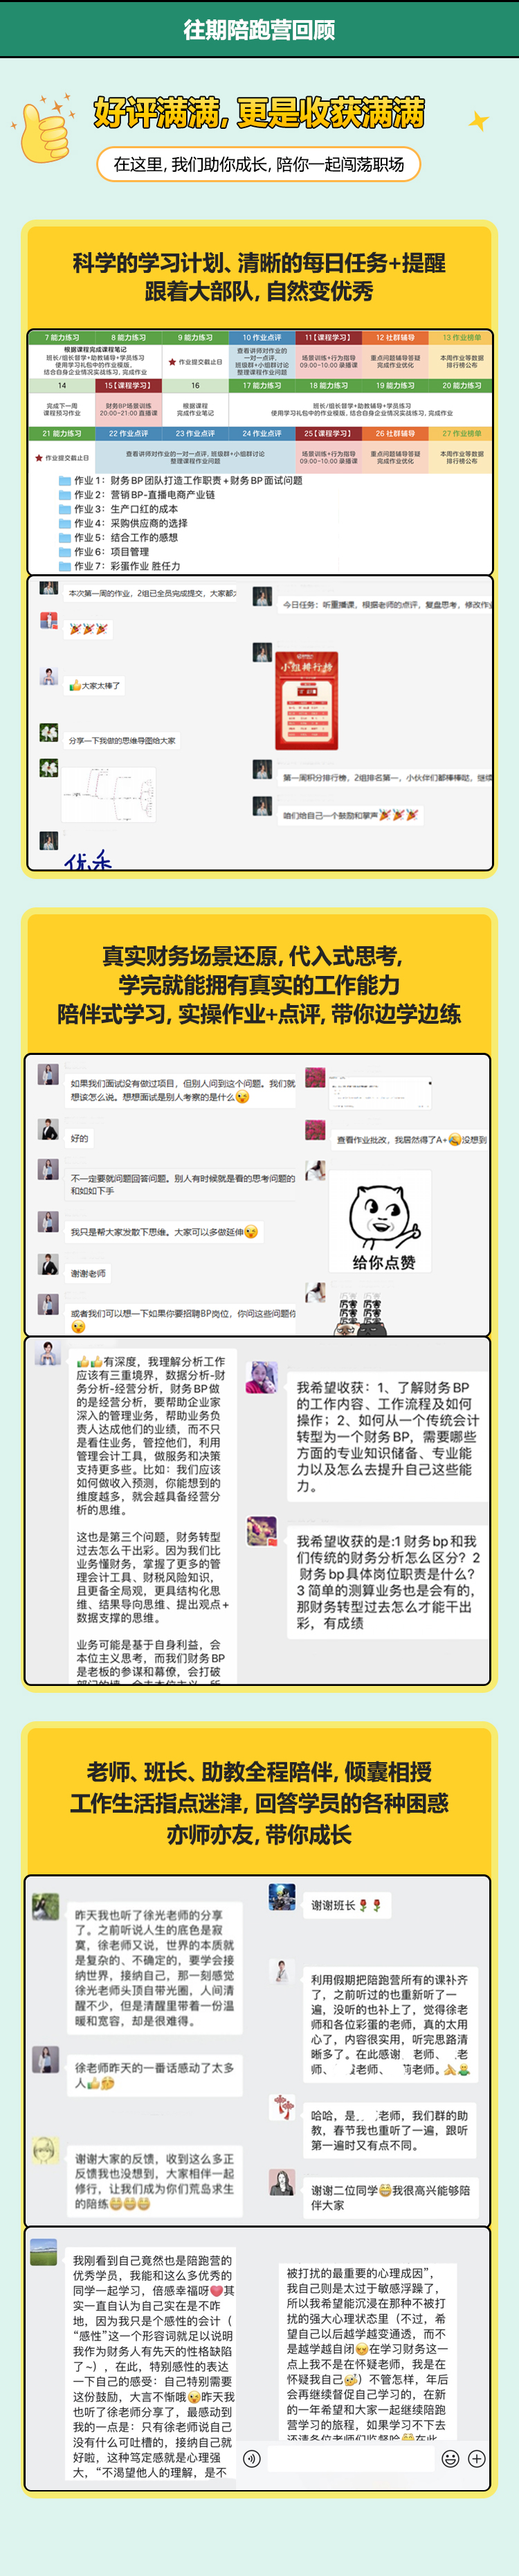Screen dimensions: 519x2576
Task: Click the 往期陪跑营回顾 header banner
Action: pyautogui.click(x=259, y=29)
